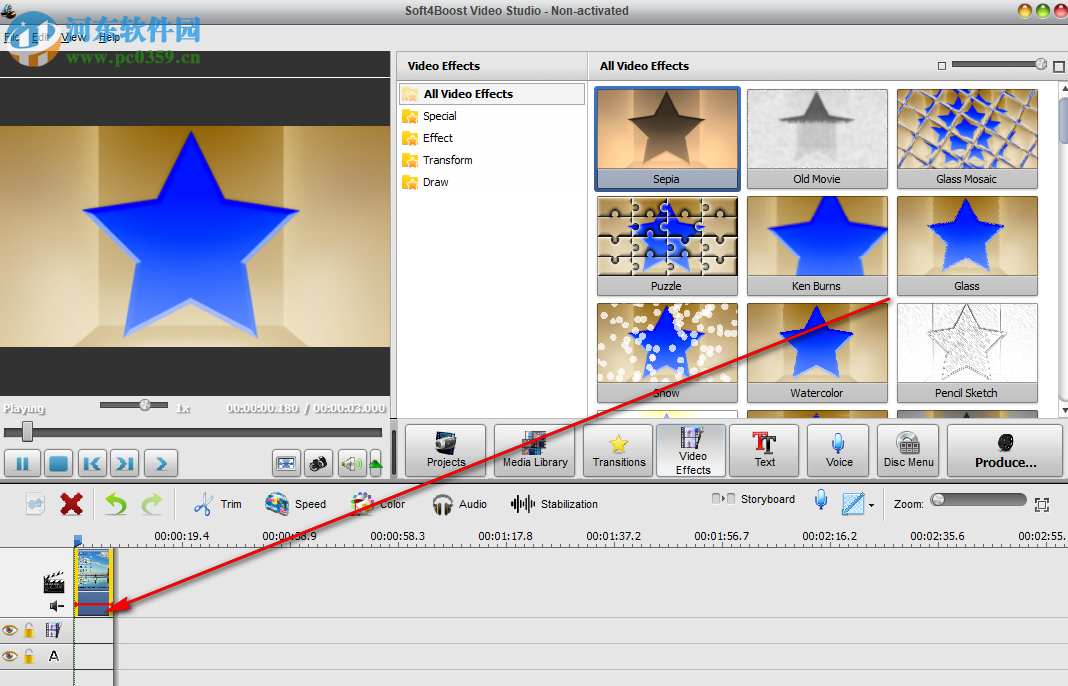Expand volume control green arrow
The image size is (1068, 686).
click(x=376, y=463)
